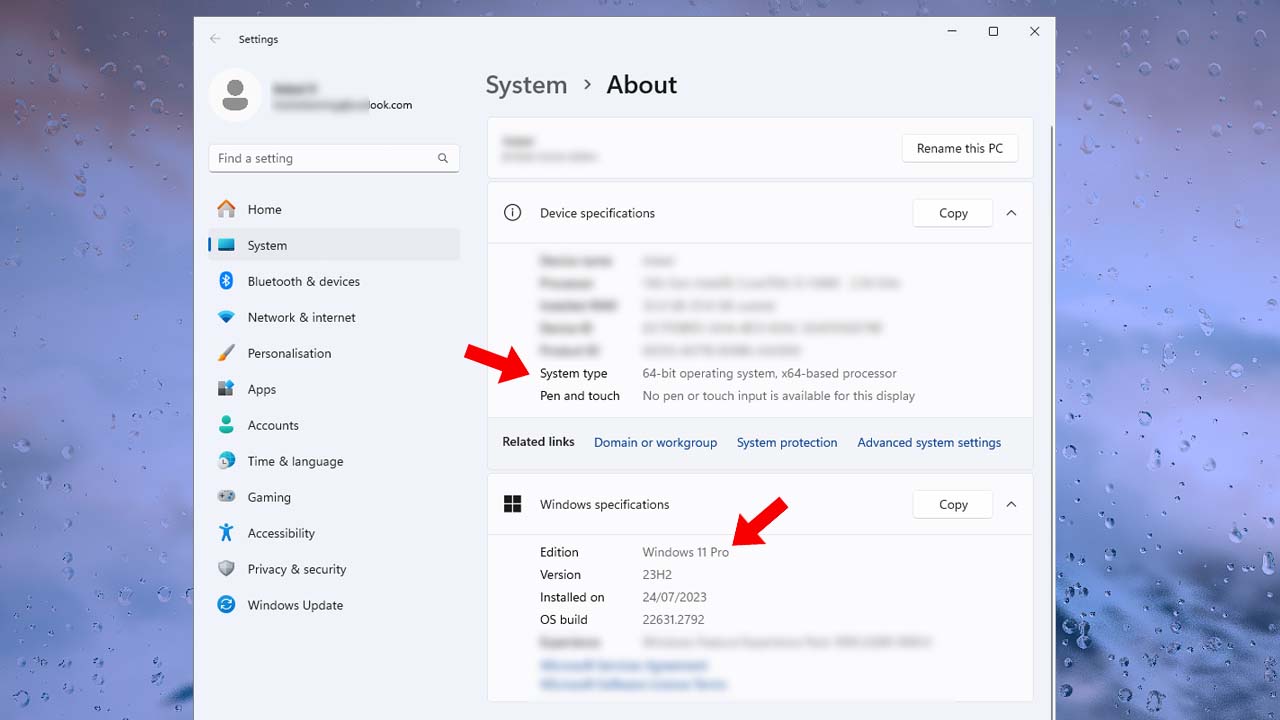This screenshot has width=1280, height=720.
Task: Open Advanced system settings link
Action: pyautogui.click(x=928, y=441)
